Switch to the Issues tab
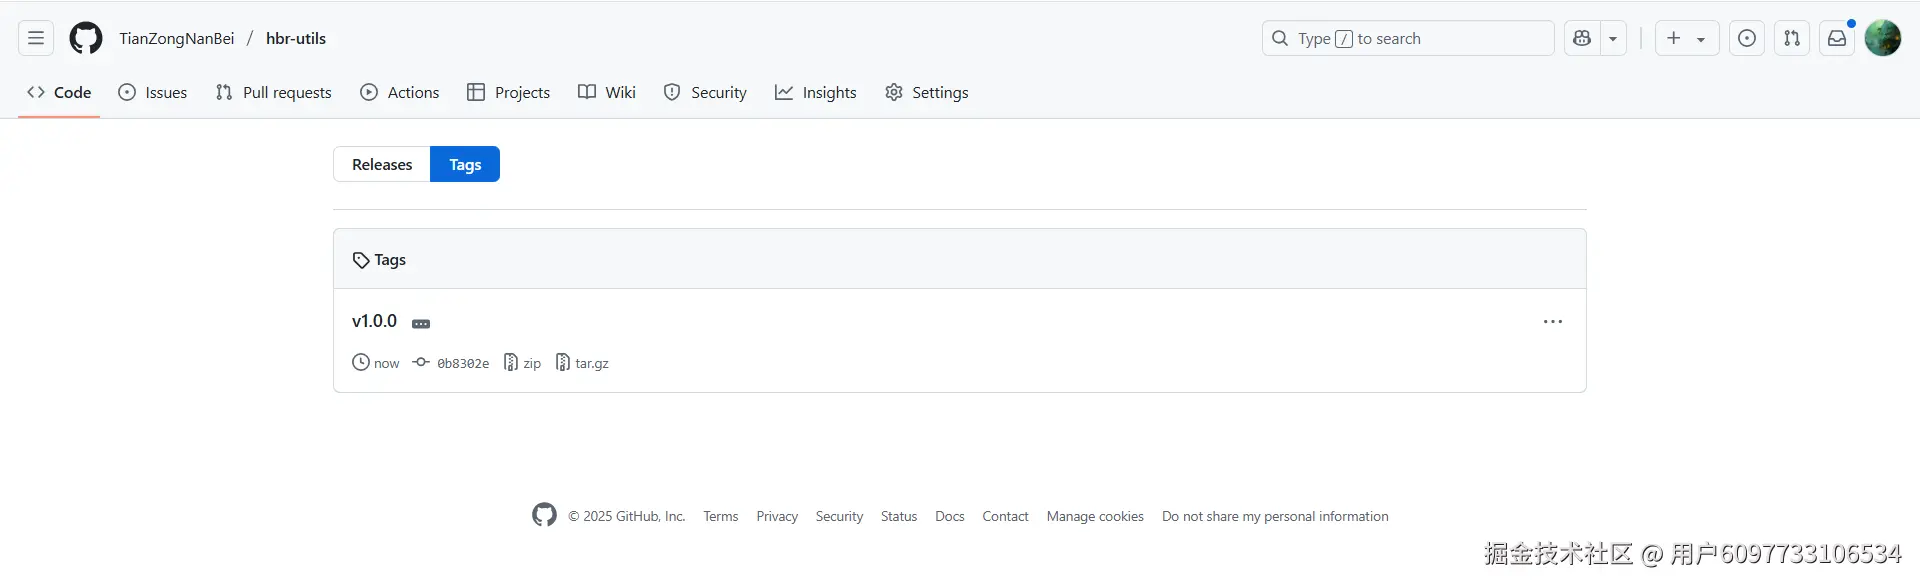 153,92
